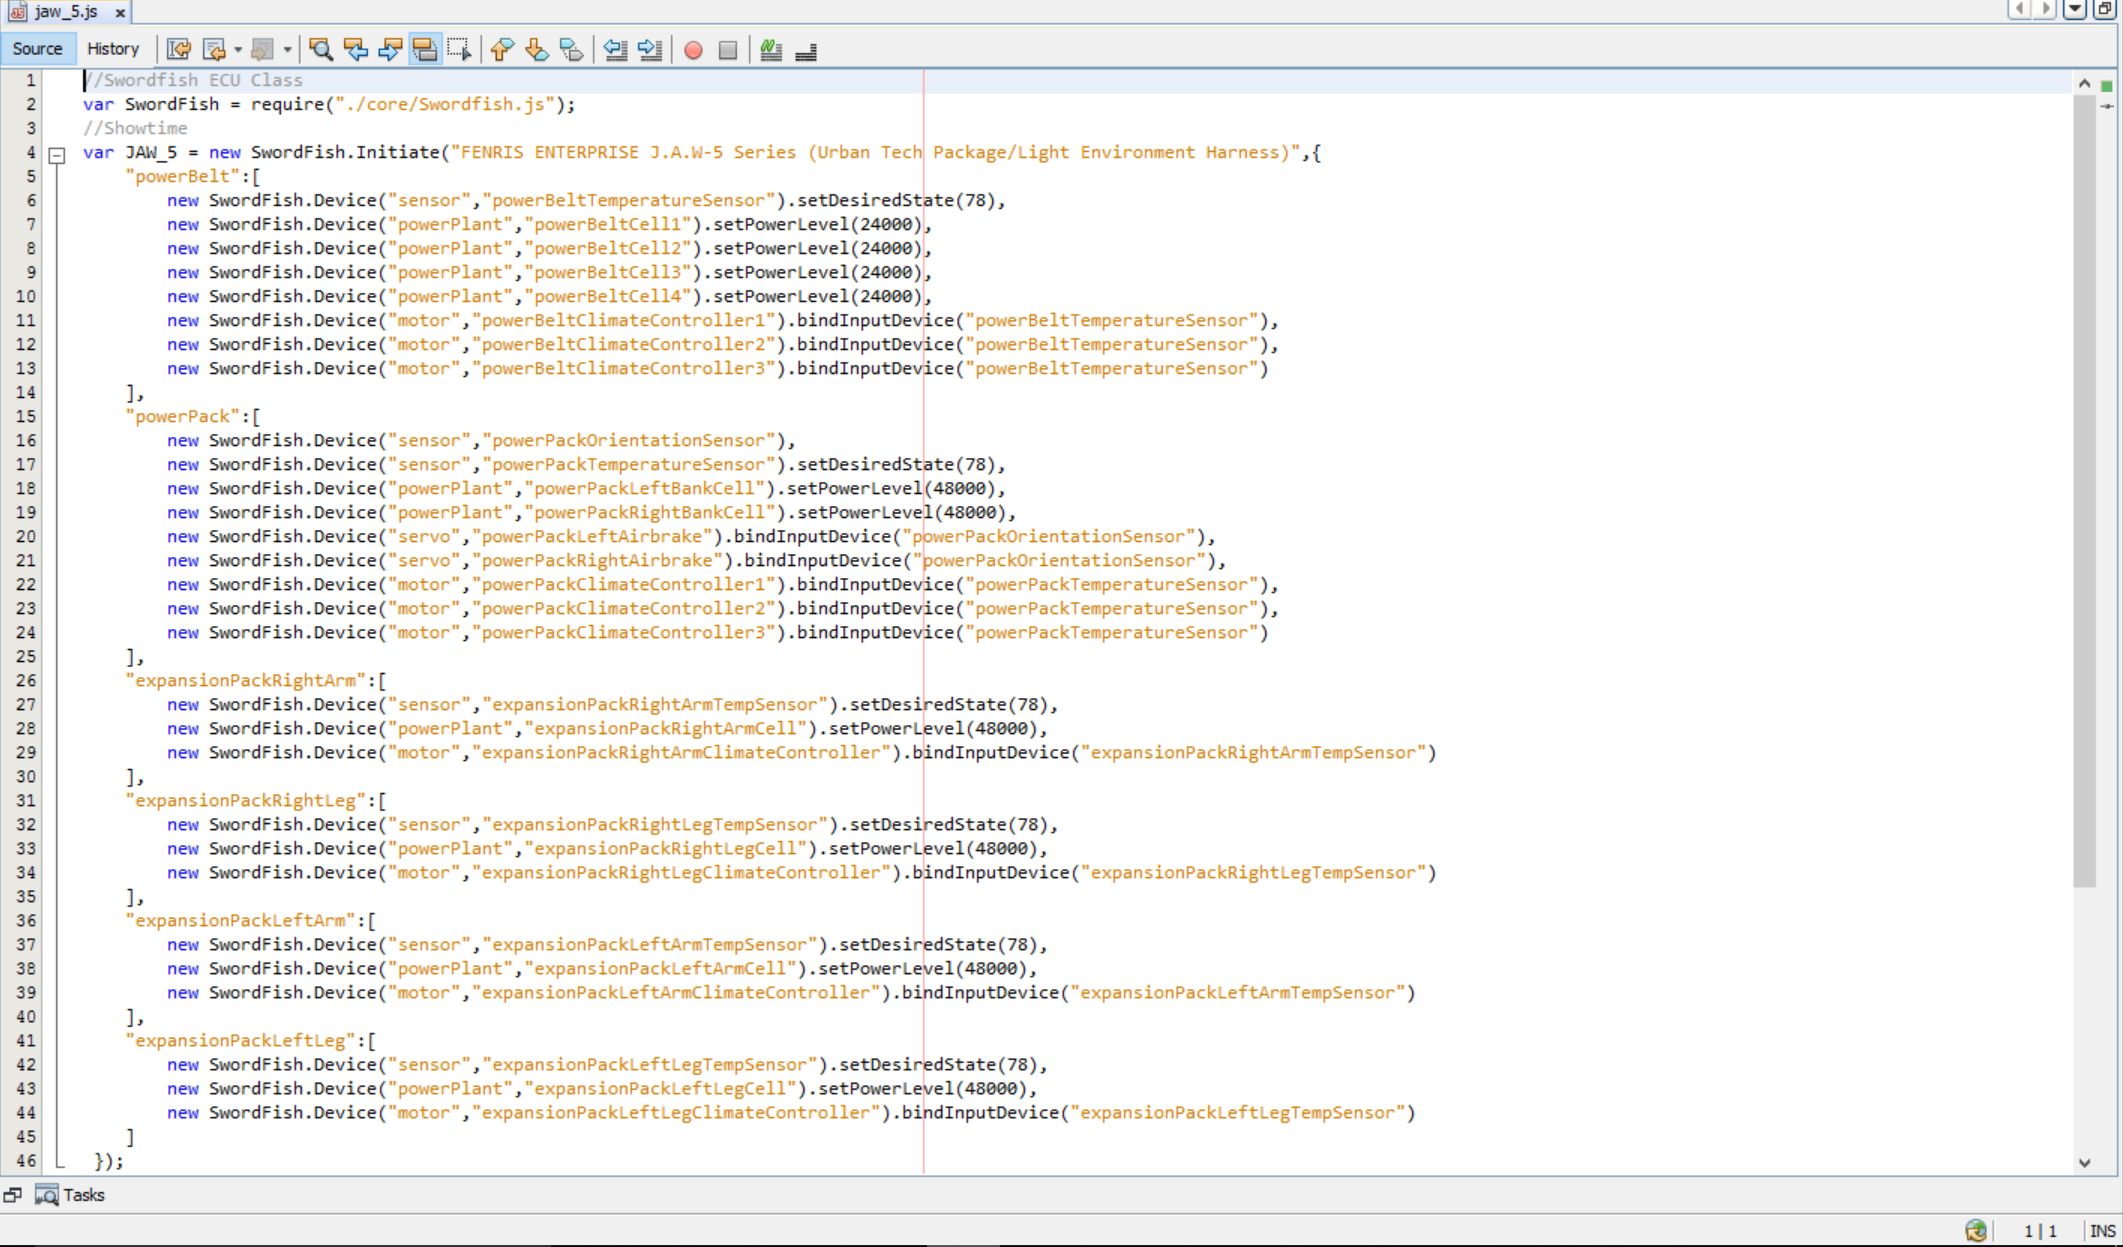Click "powerPackOrientationSensor" on line 16

(630, 440)
